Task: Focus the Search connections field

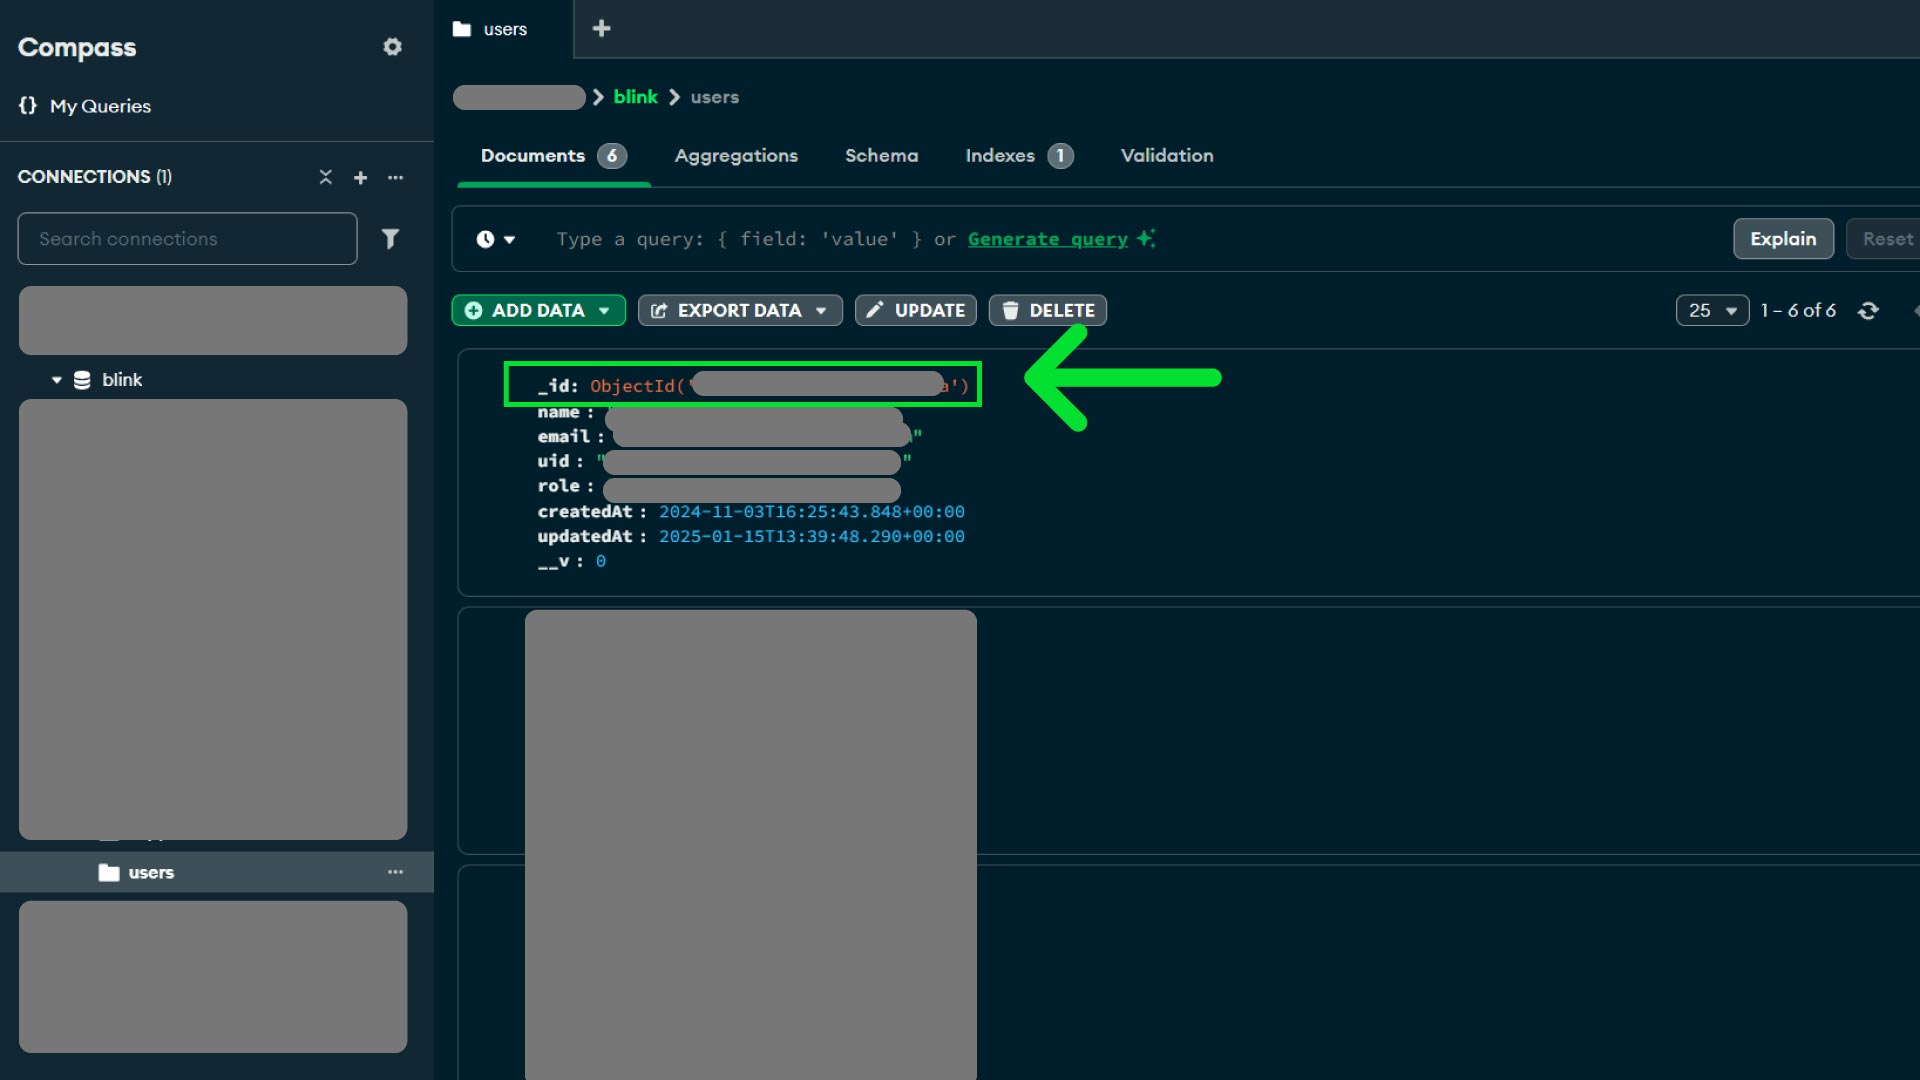Action: pos(187,239)
